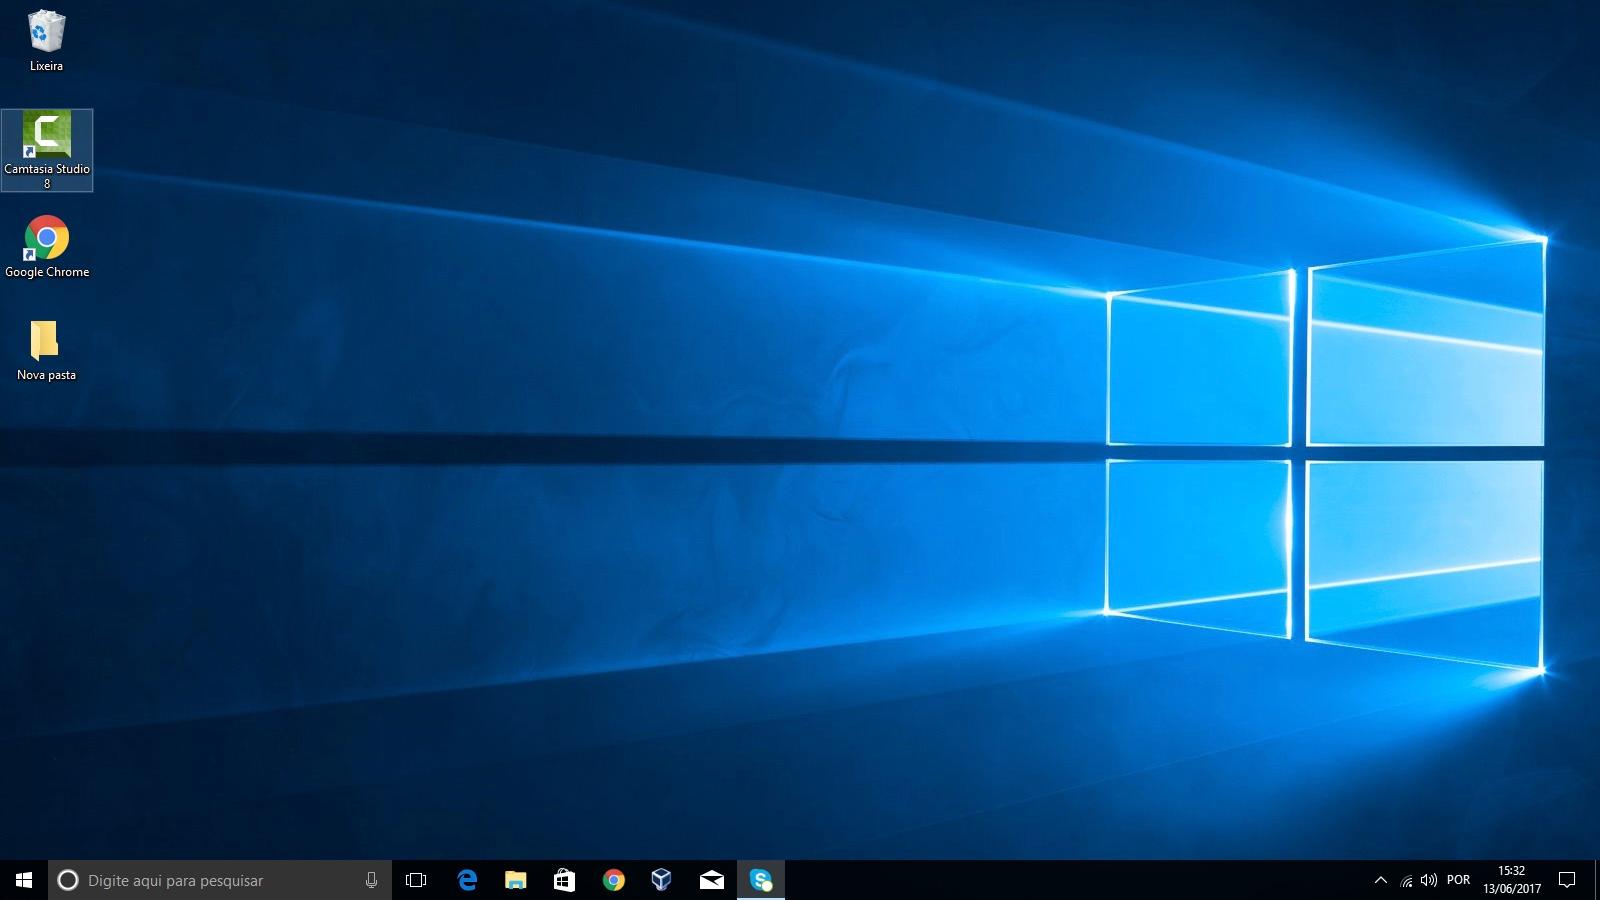Open the Recycle Bin (Lixeira)
This screenshot has height=900, width=1600.
(x=46, y=35)
